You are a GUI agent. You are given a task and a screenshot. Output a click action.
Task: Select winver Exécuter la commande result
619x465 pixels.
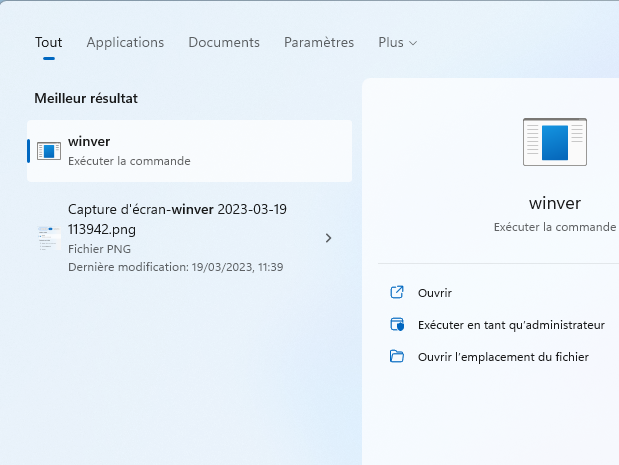pos(189,151)
